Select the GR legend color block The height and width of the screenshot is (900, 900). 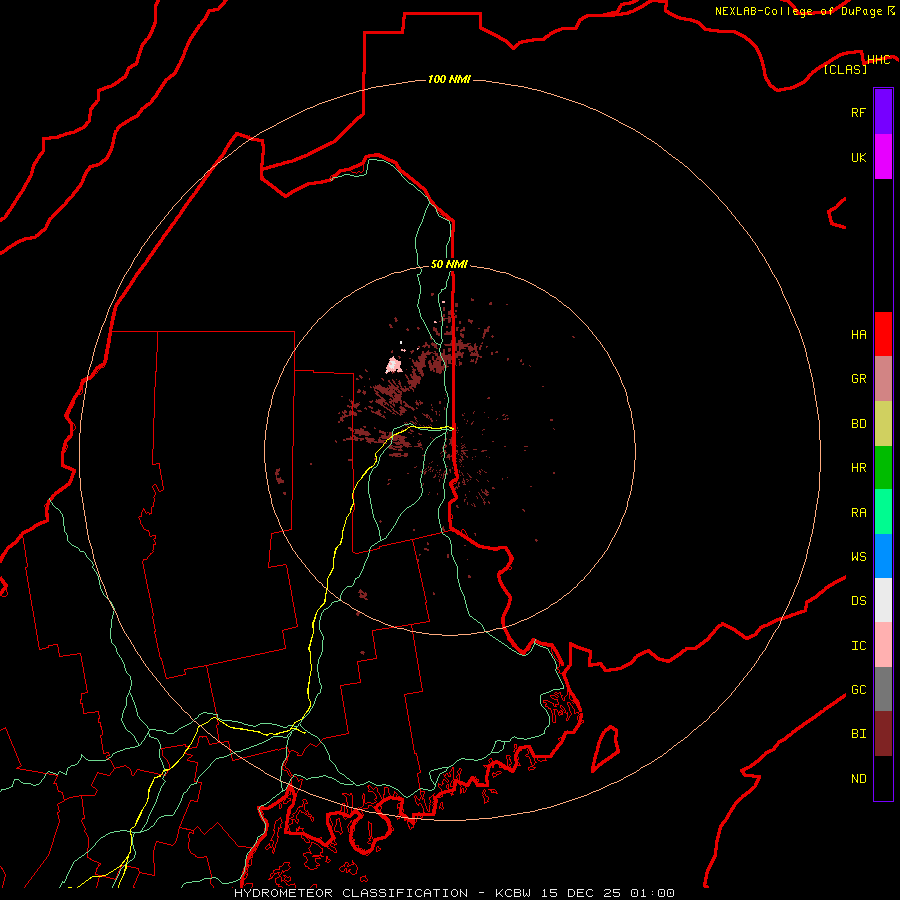pos(883,378)
